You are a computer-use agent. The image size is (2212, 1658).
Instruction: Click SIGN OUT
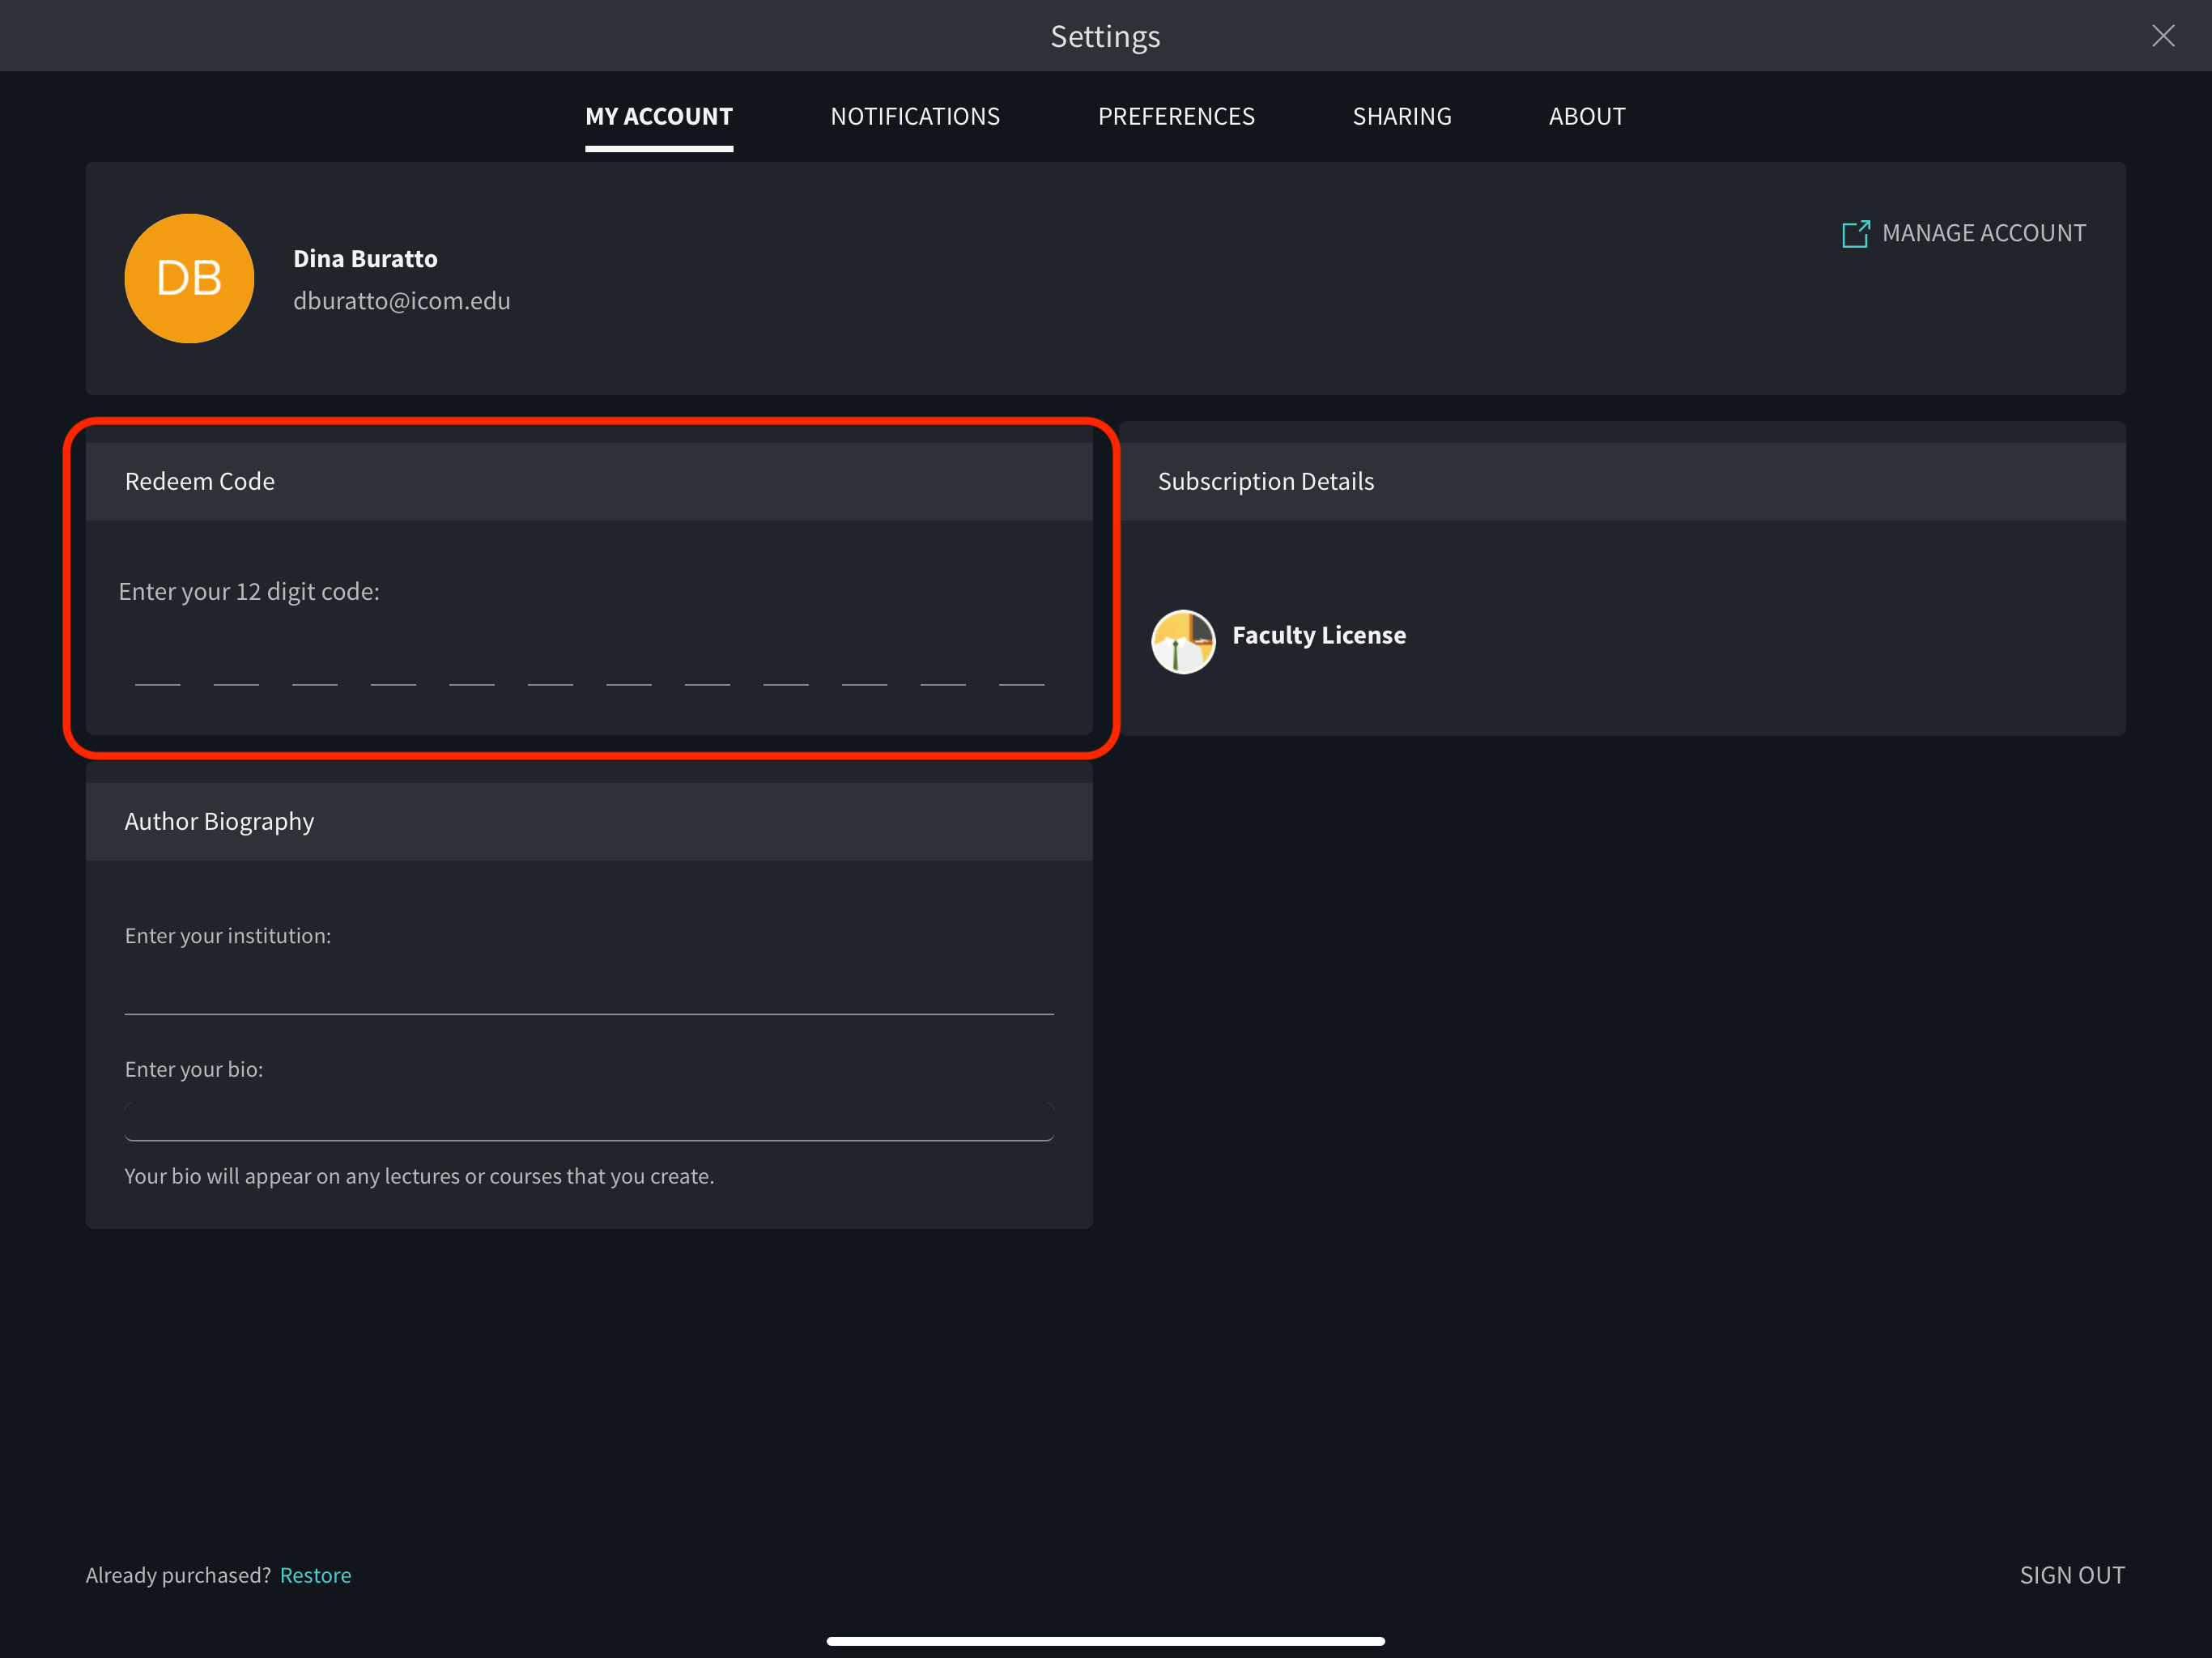2072,1575
